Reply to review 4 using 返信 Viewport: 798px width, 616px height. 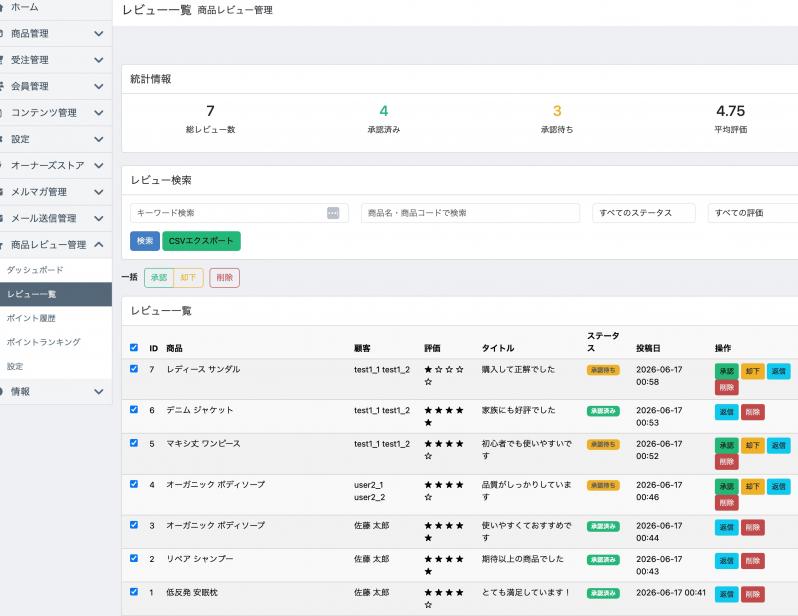pos(779,486)
